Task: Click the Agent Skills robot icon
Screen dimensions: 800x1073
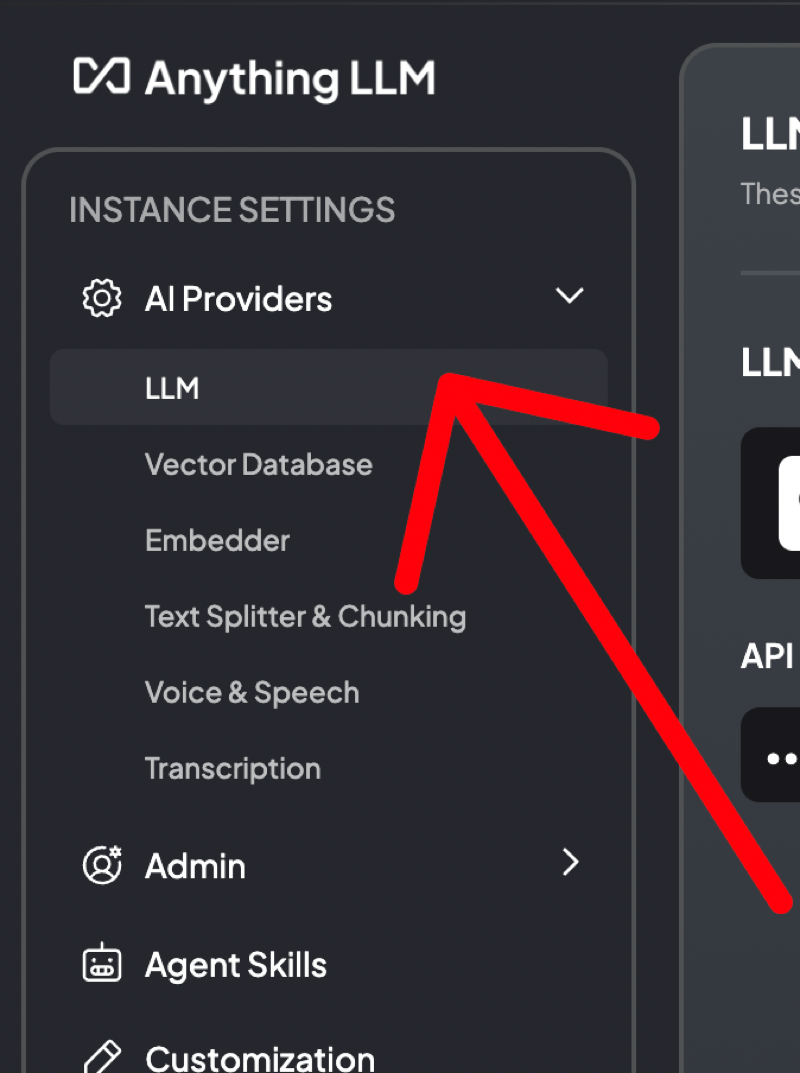Action: pyautogui.click(x=102, y=964)
